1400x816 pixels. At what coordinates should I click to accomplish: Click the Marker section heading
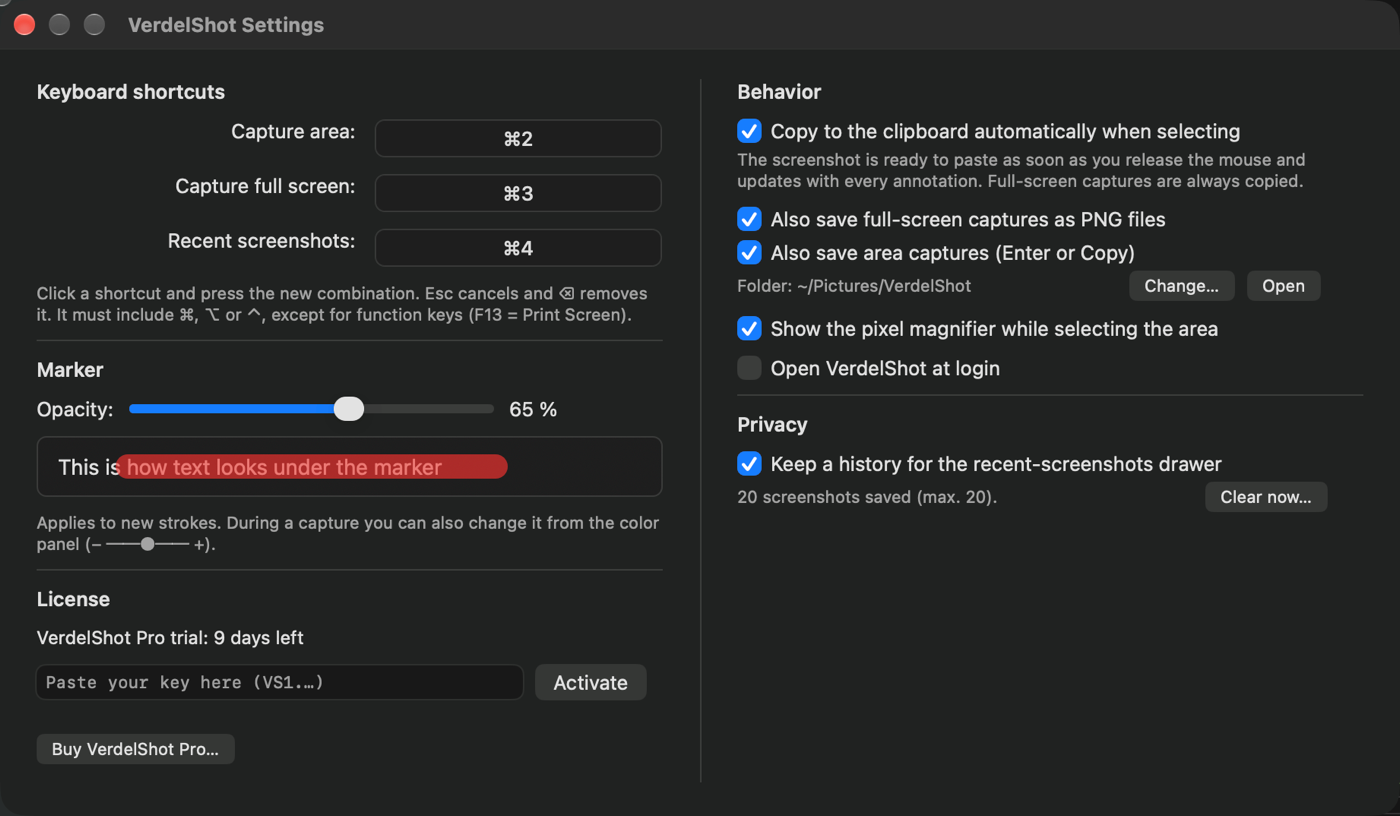70,370
